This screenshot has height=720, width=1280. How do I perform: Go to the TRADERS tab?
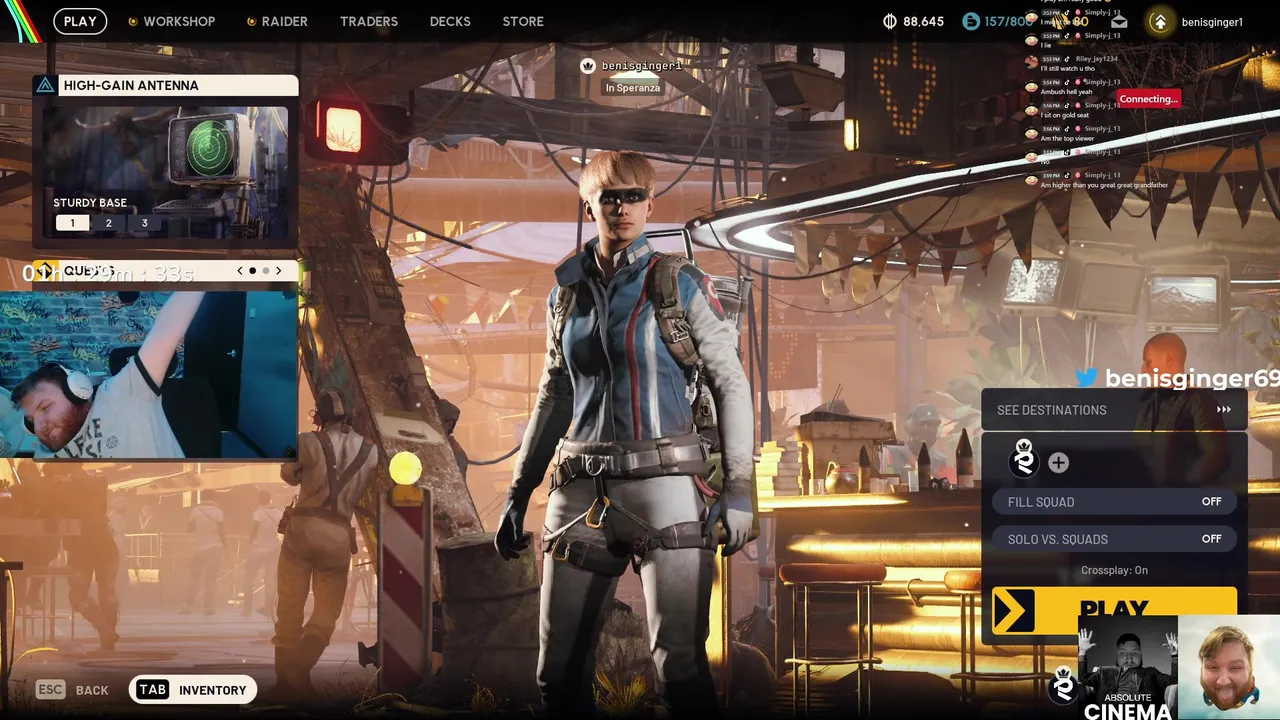click(x=369, y=21)
